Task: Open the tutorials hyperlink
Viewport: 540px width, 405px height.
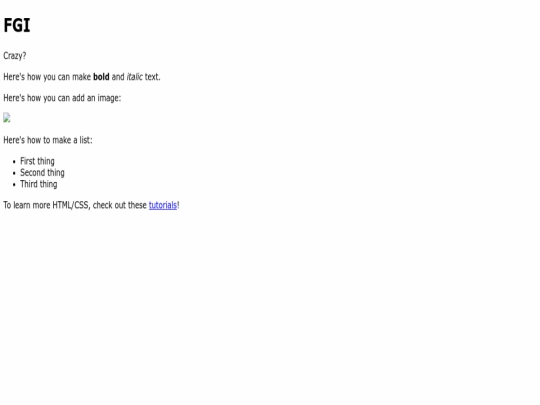Action: (163, 205)
